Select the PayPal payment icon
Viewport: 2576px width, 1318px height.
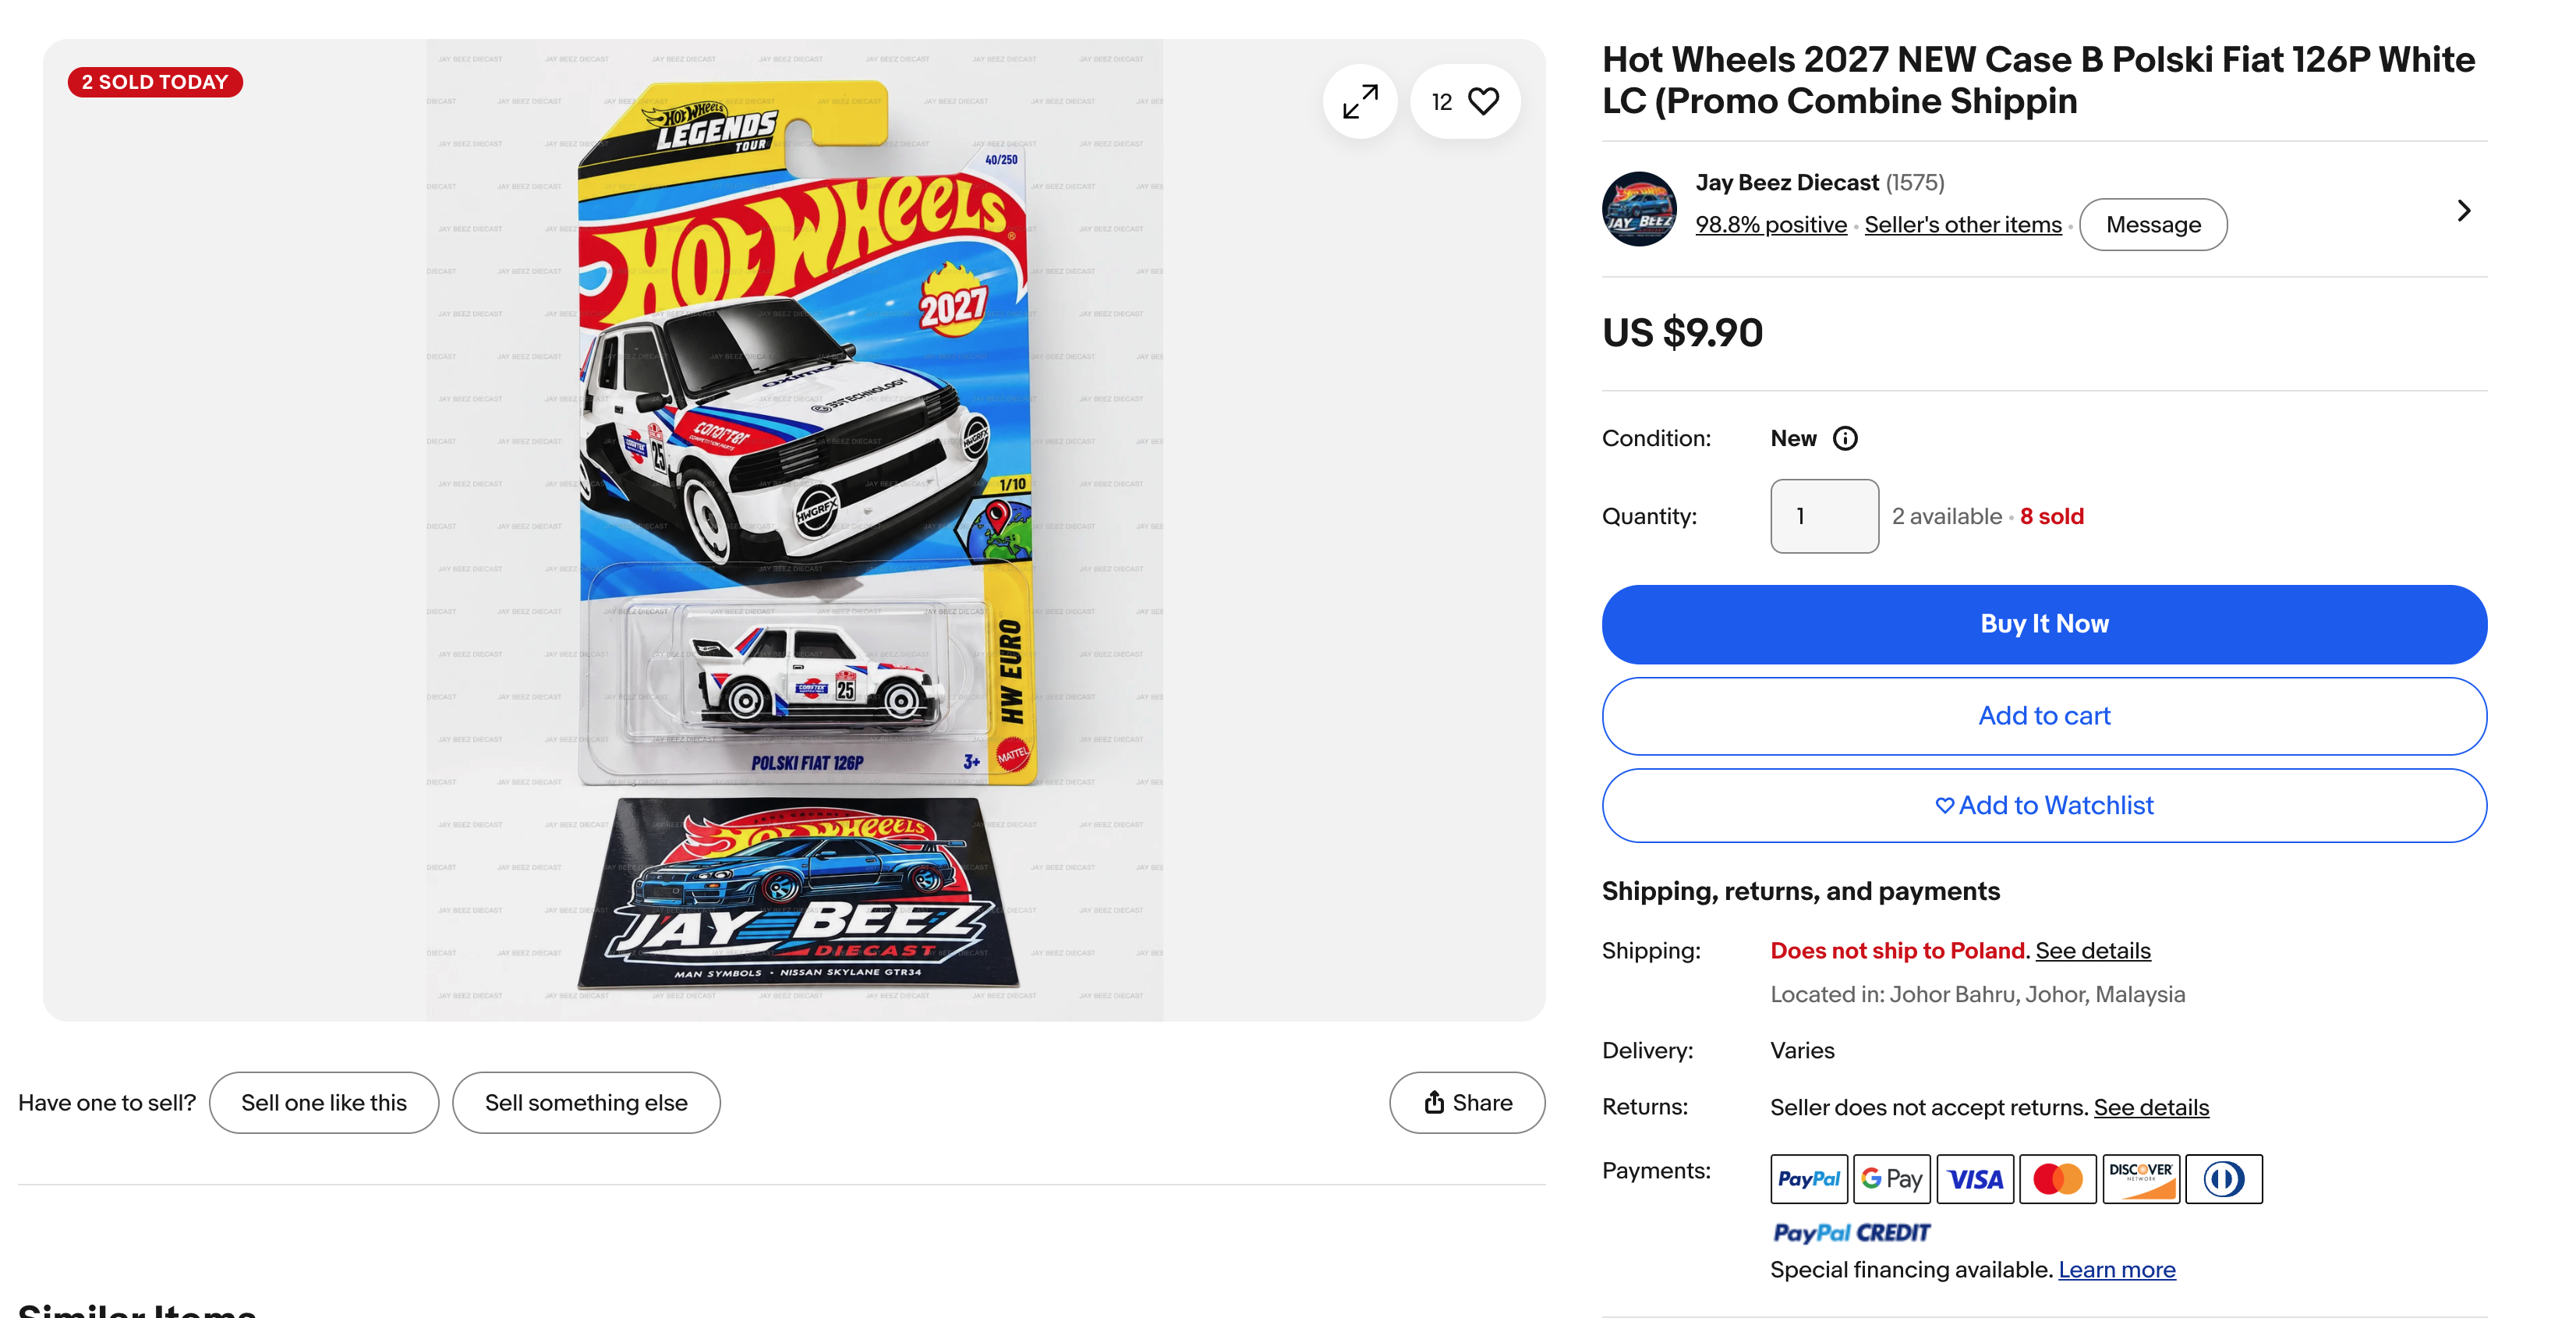point(1808,1179)
